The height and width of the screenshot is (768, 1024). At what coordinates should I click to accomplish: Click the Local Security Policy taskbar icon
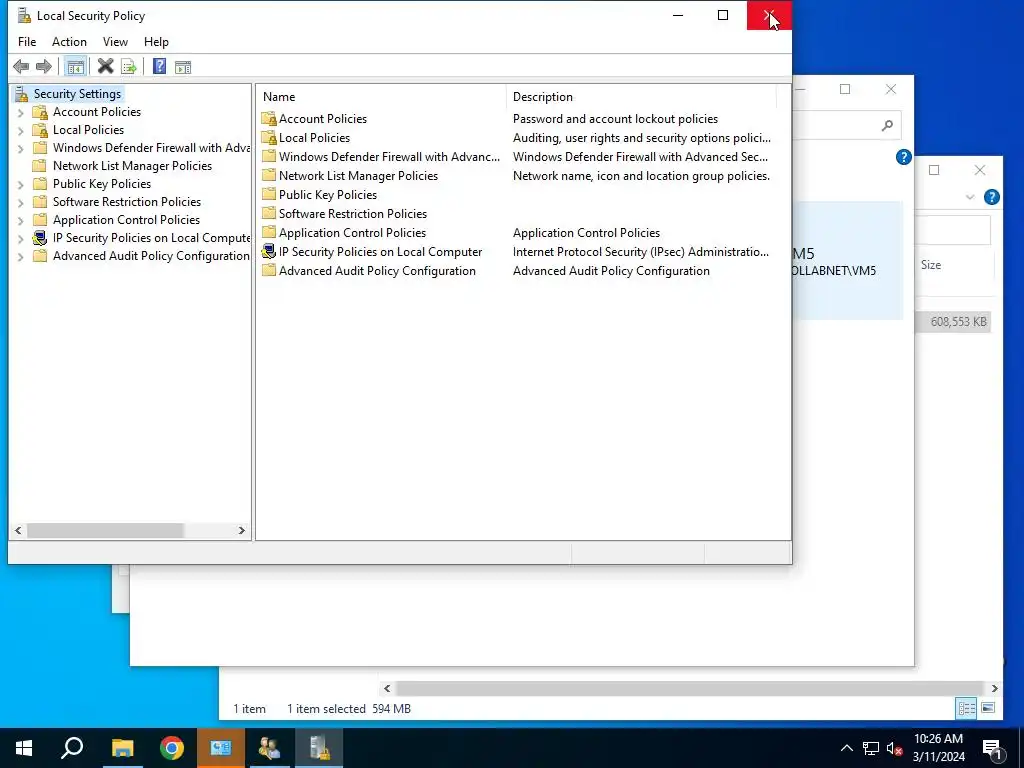click(x=319, y=748)
